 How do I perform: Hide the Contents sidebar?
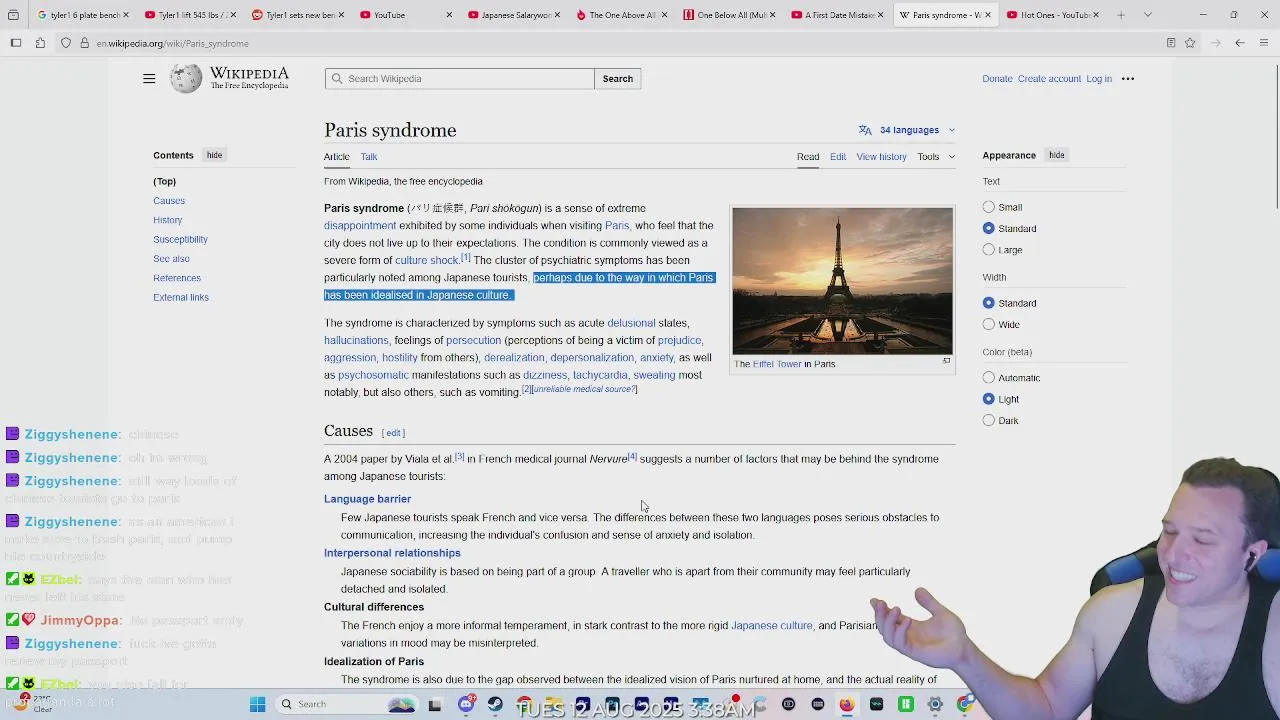coord(214,155)
